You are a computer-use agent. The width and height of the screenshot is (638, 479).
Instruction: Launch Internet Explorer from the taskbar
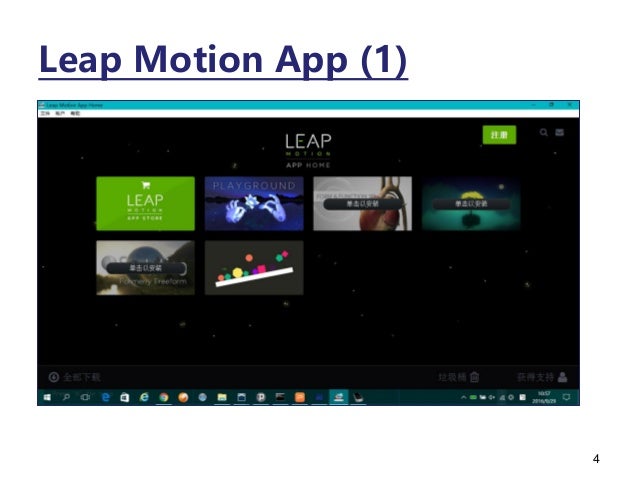coord(144,397)
